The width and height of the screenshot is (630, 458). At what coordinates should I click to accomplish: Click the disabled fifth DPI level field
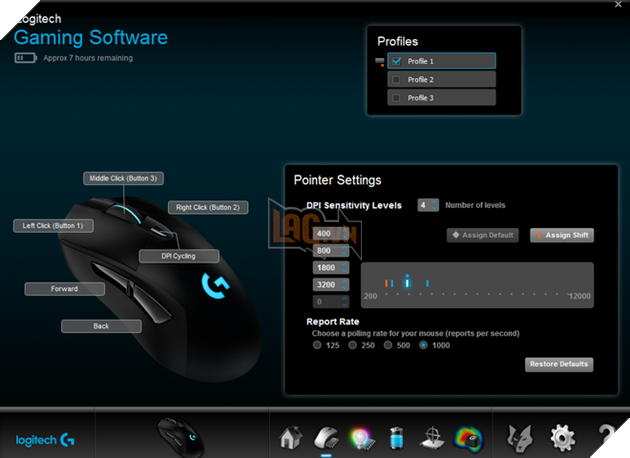click(x=331, y=302)
